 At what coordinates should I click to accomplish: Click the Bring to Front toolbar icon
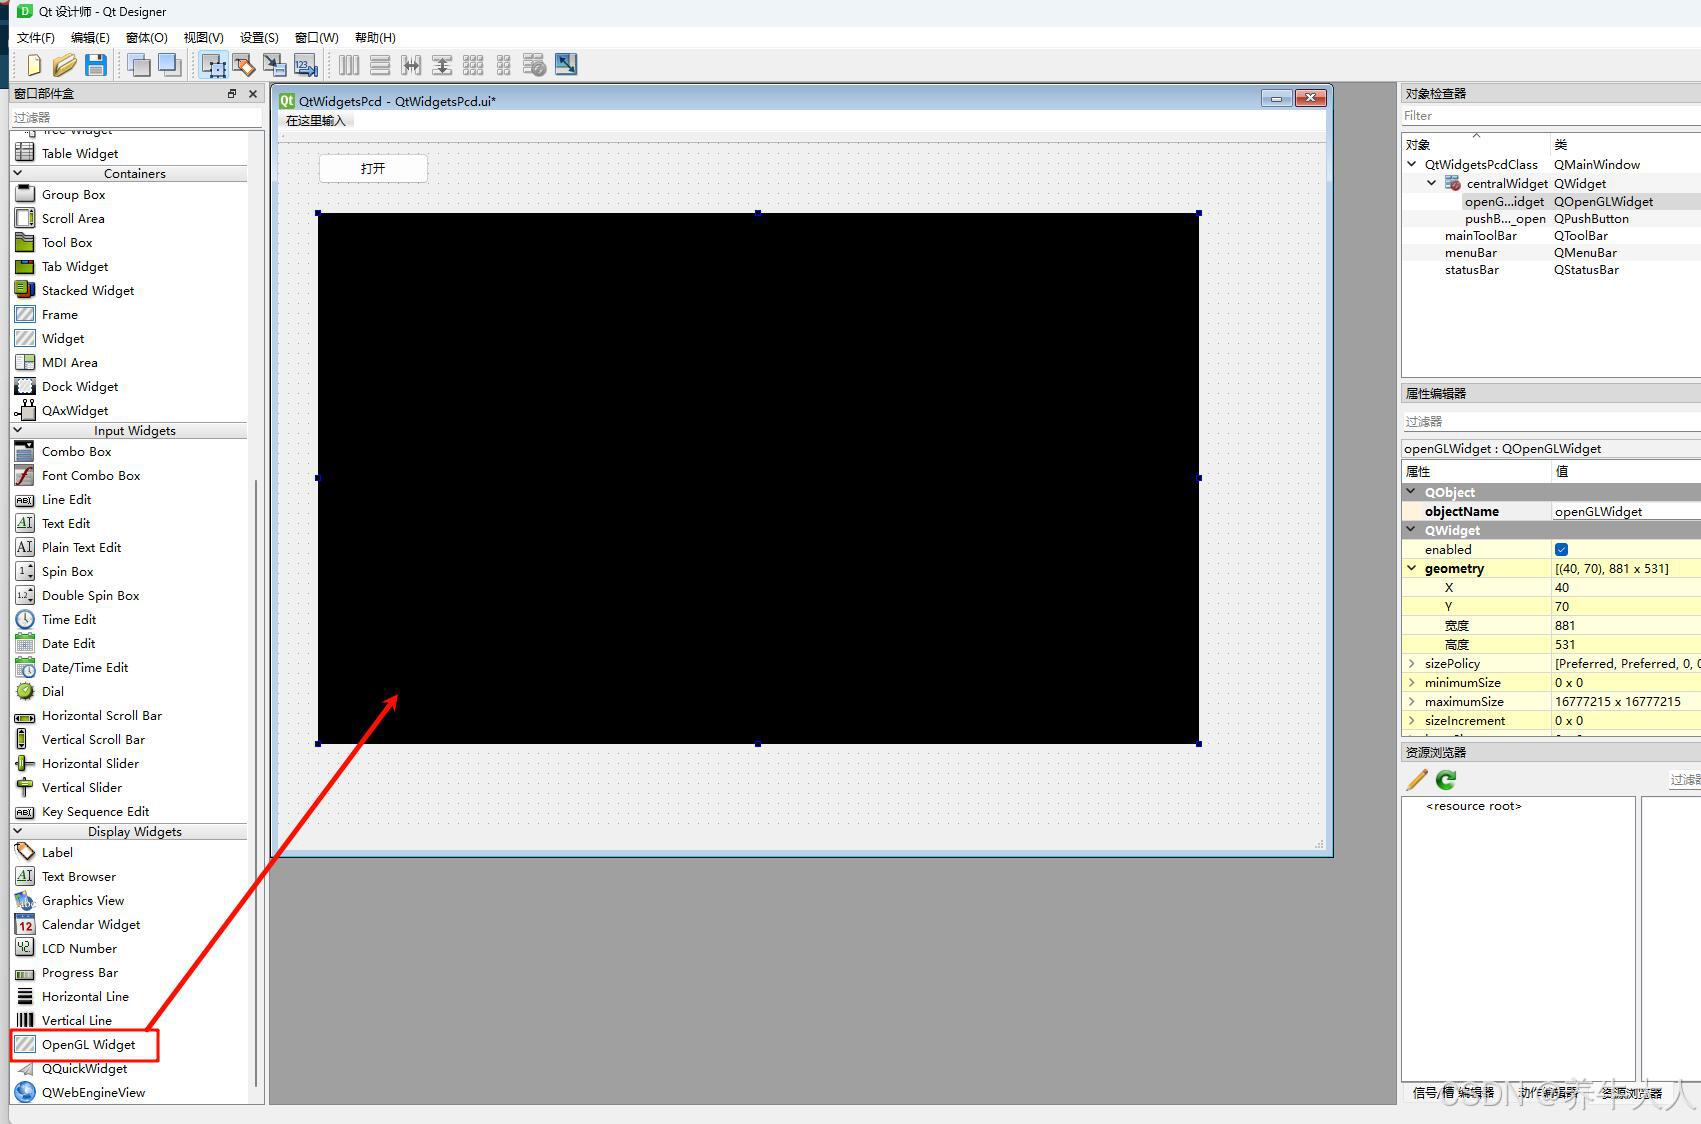tap(170, 65)
